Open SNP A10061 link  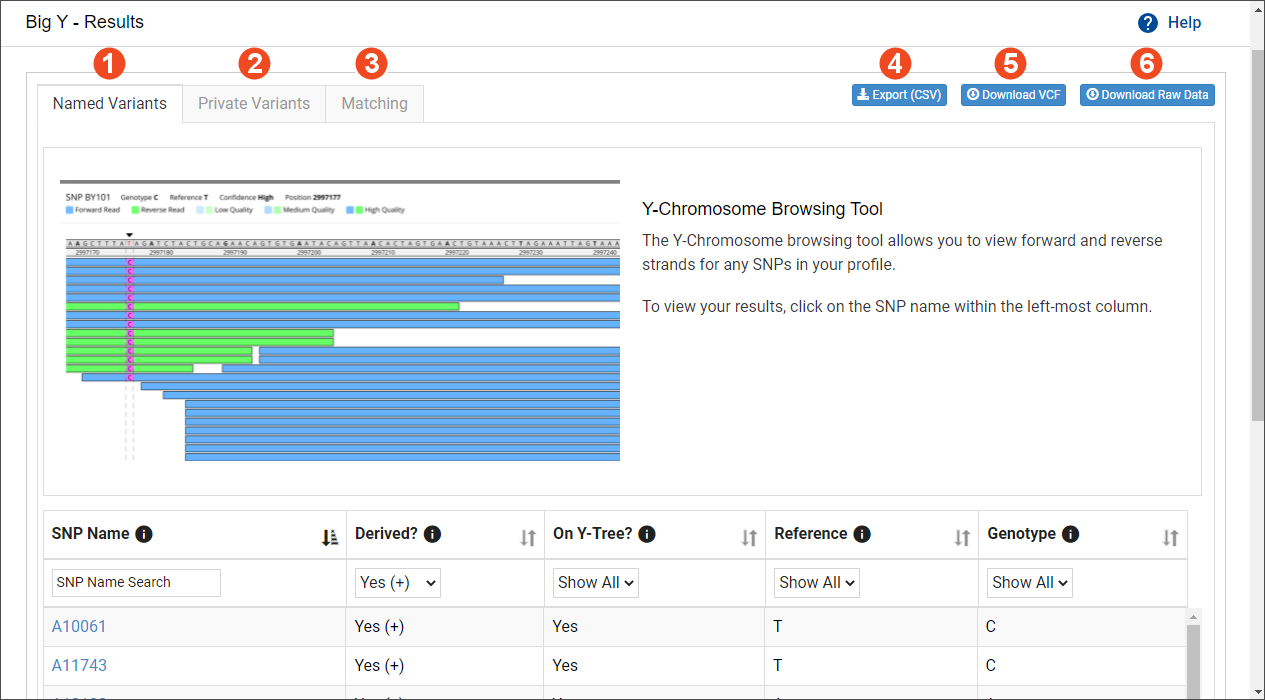79,626
